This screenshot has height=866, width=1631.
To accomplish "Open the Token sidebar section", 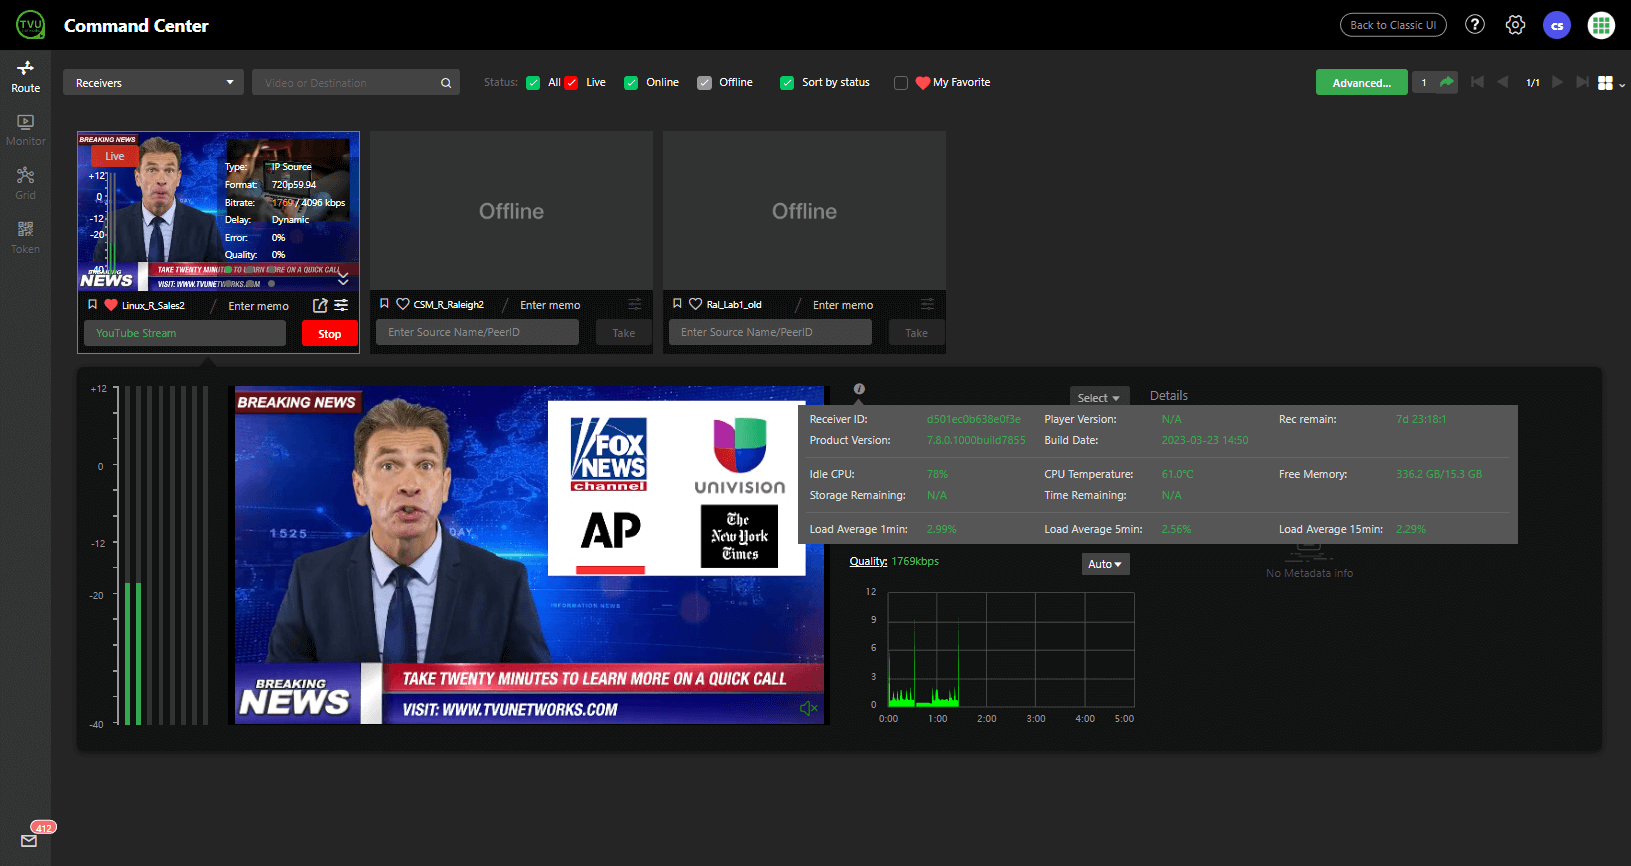I will (25, 238).
